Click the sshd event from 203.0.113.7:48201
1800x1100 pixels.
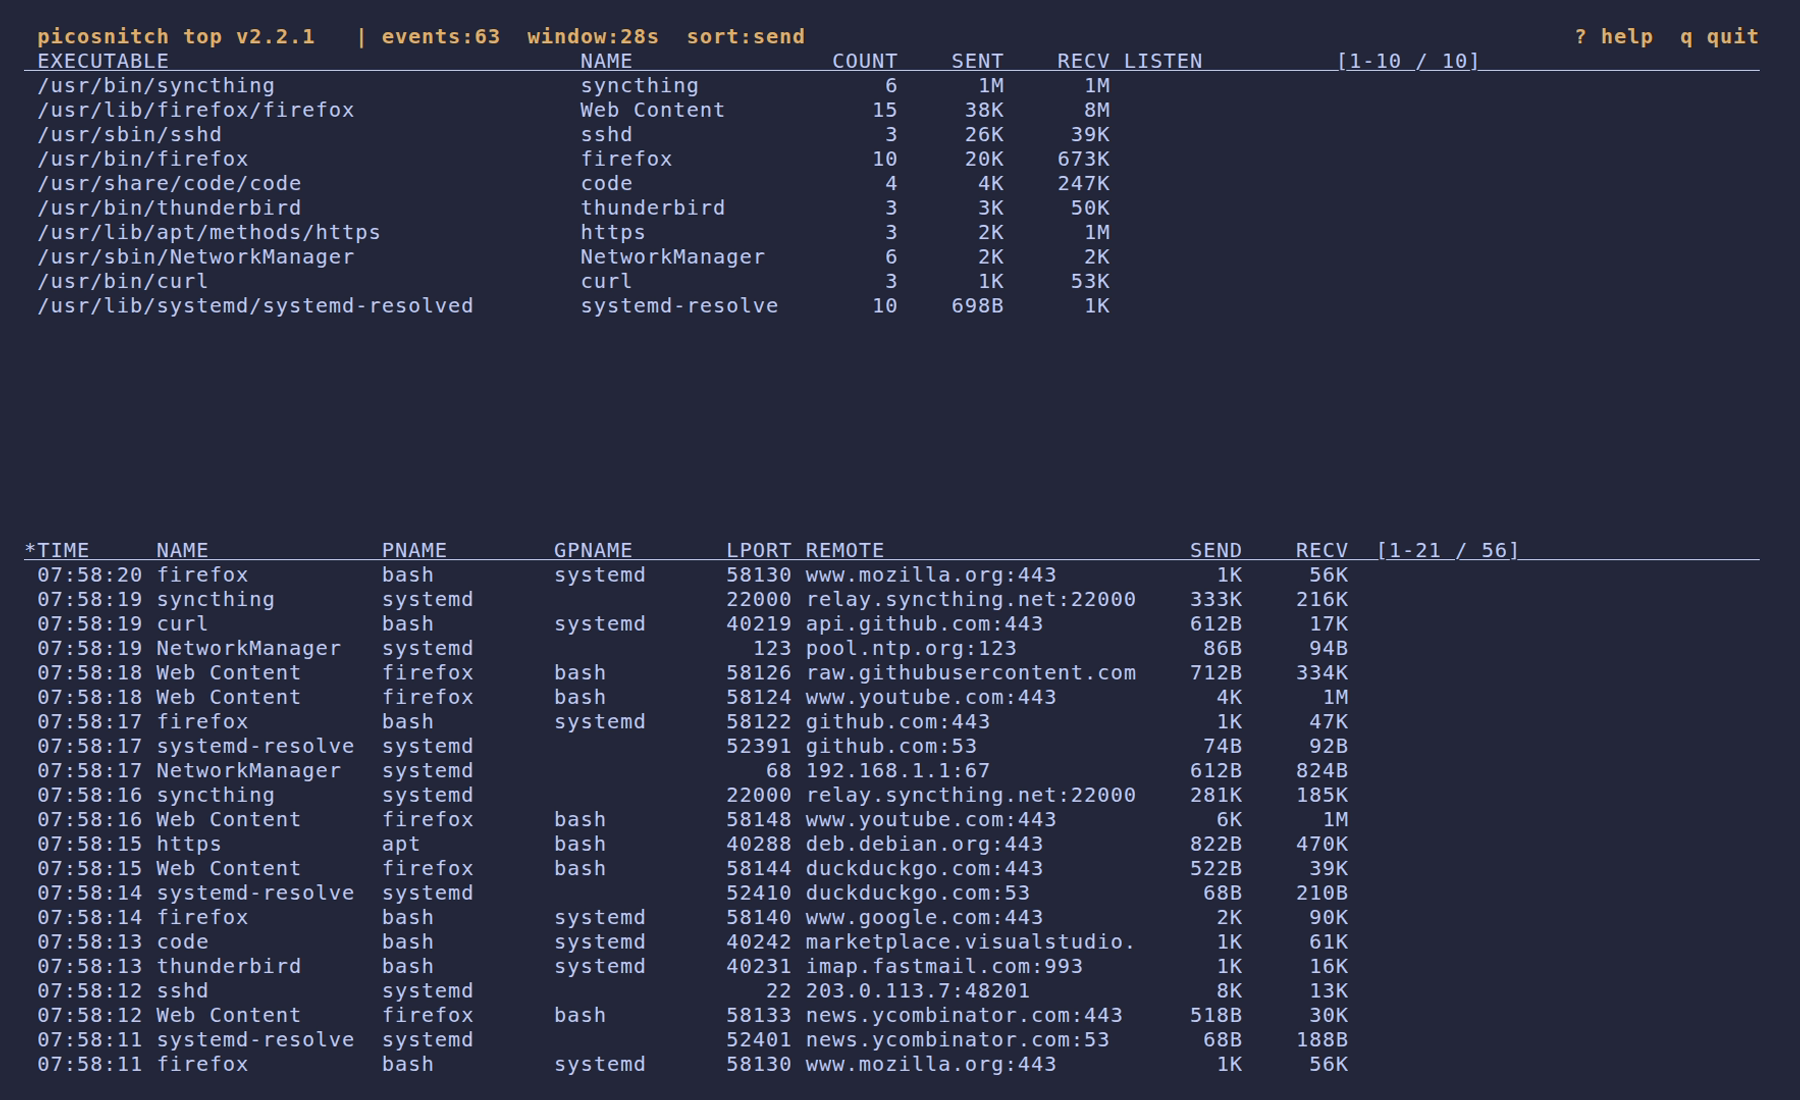click(x=892, y=991)
